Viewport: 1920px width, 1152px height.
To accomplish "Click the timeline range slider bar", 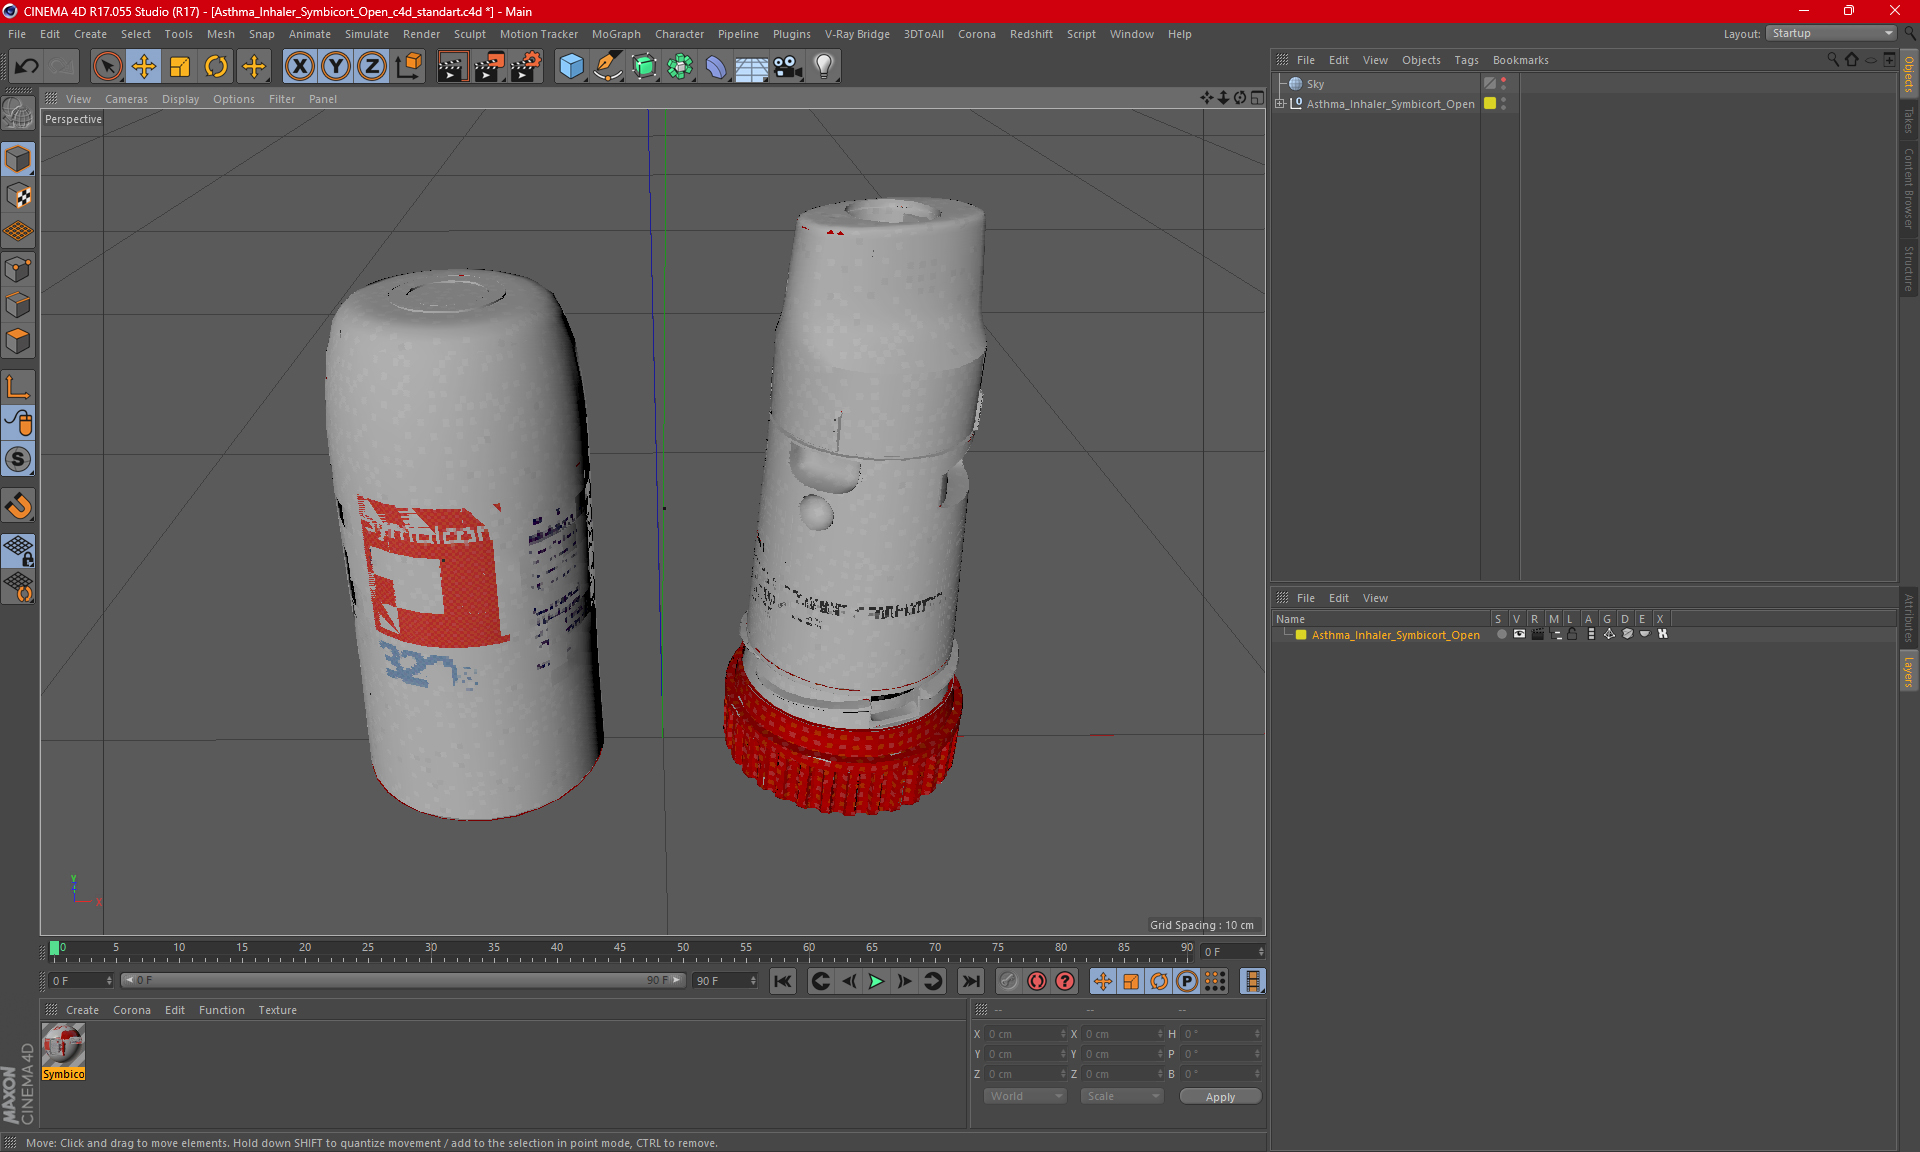I will click(x=403, y=980).
